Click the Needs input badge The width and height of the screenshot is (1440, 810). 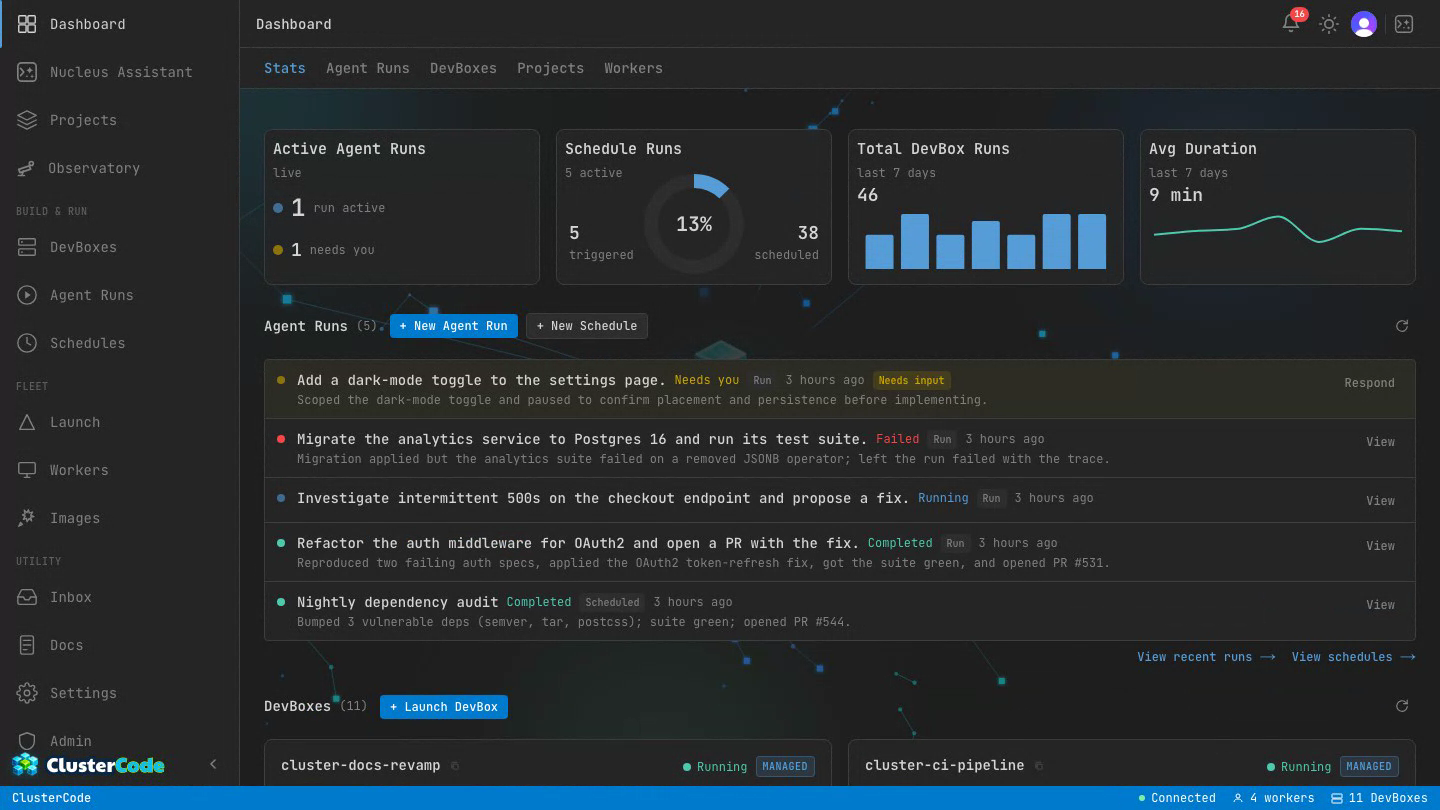911,380
